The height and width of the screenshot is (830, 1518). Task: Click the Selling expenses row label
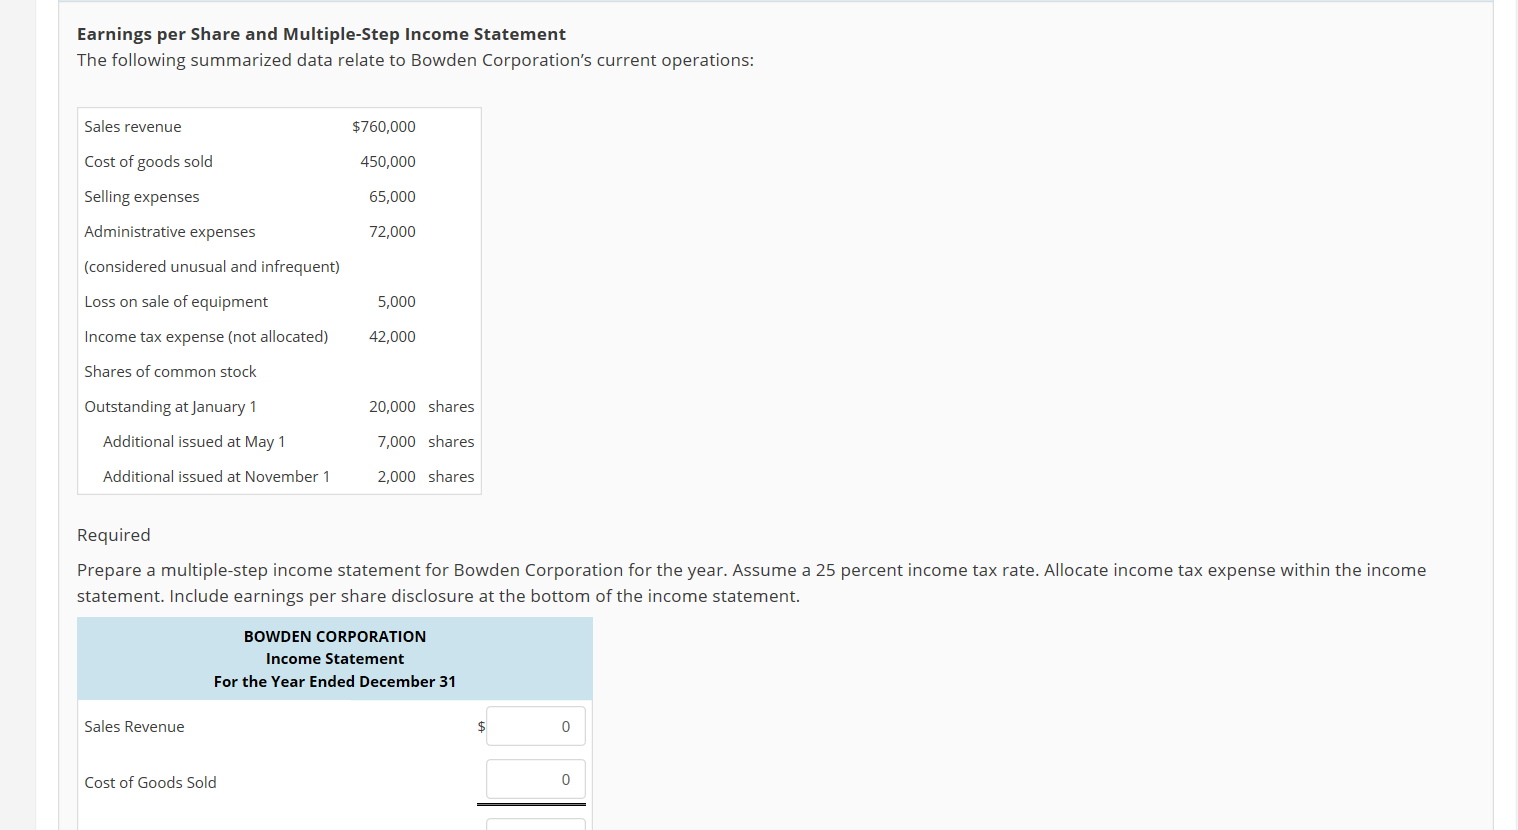click(x=141, y=196)
